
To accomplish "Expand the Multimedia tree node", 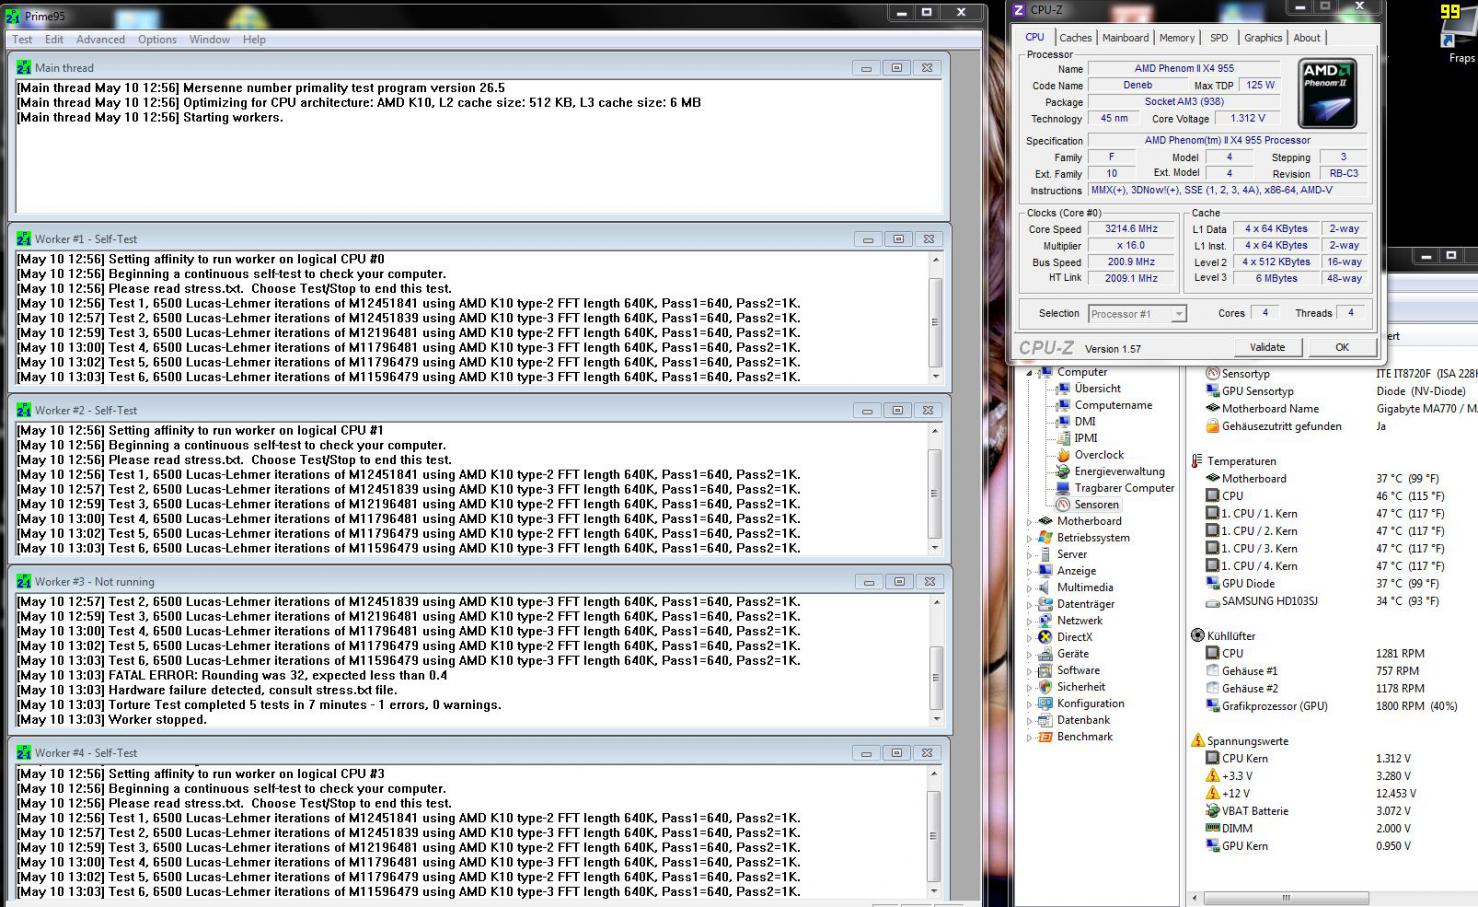I will point(1029,588).
